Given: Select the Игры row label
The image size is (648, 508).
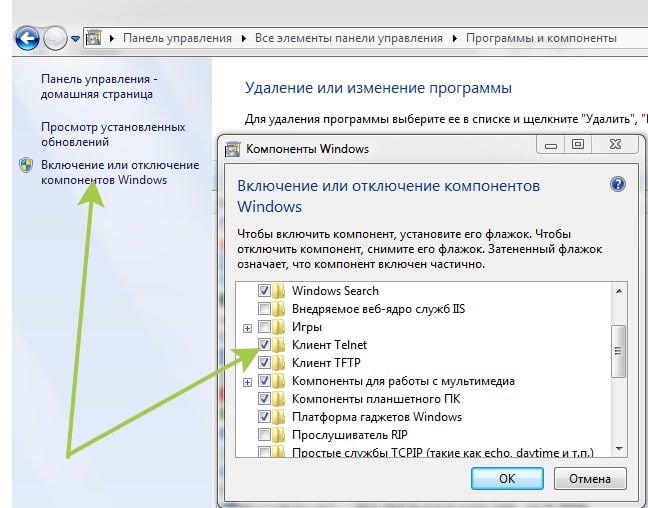Looking at the screenshot, I should 307,327.
